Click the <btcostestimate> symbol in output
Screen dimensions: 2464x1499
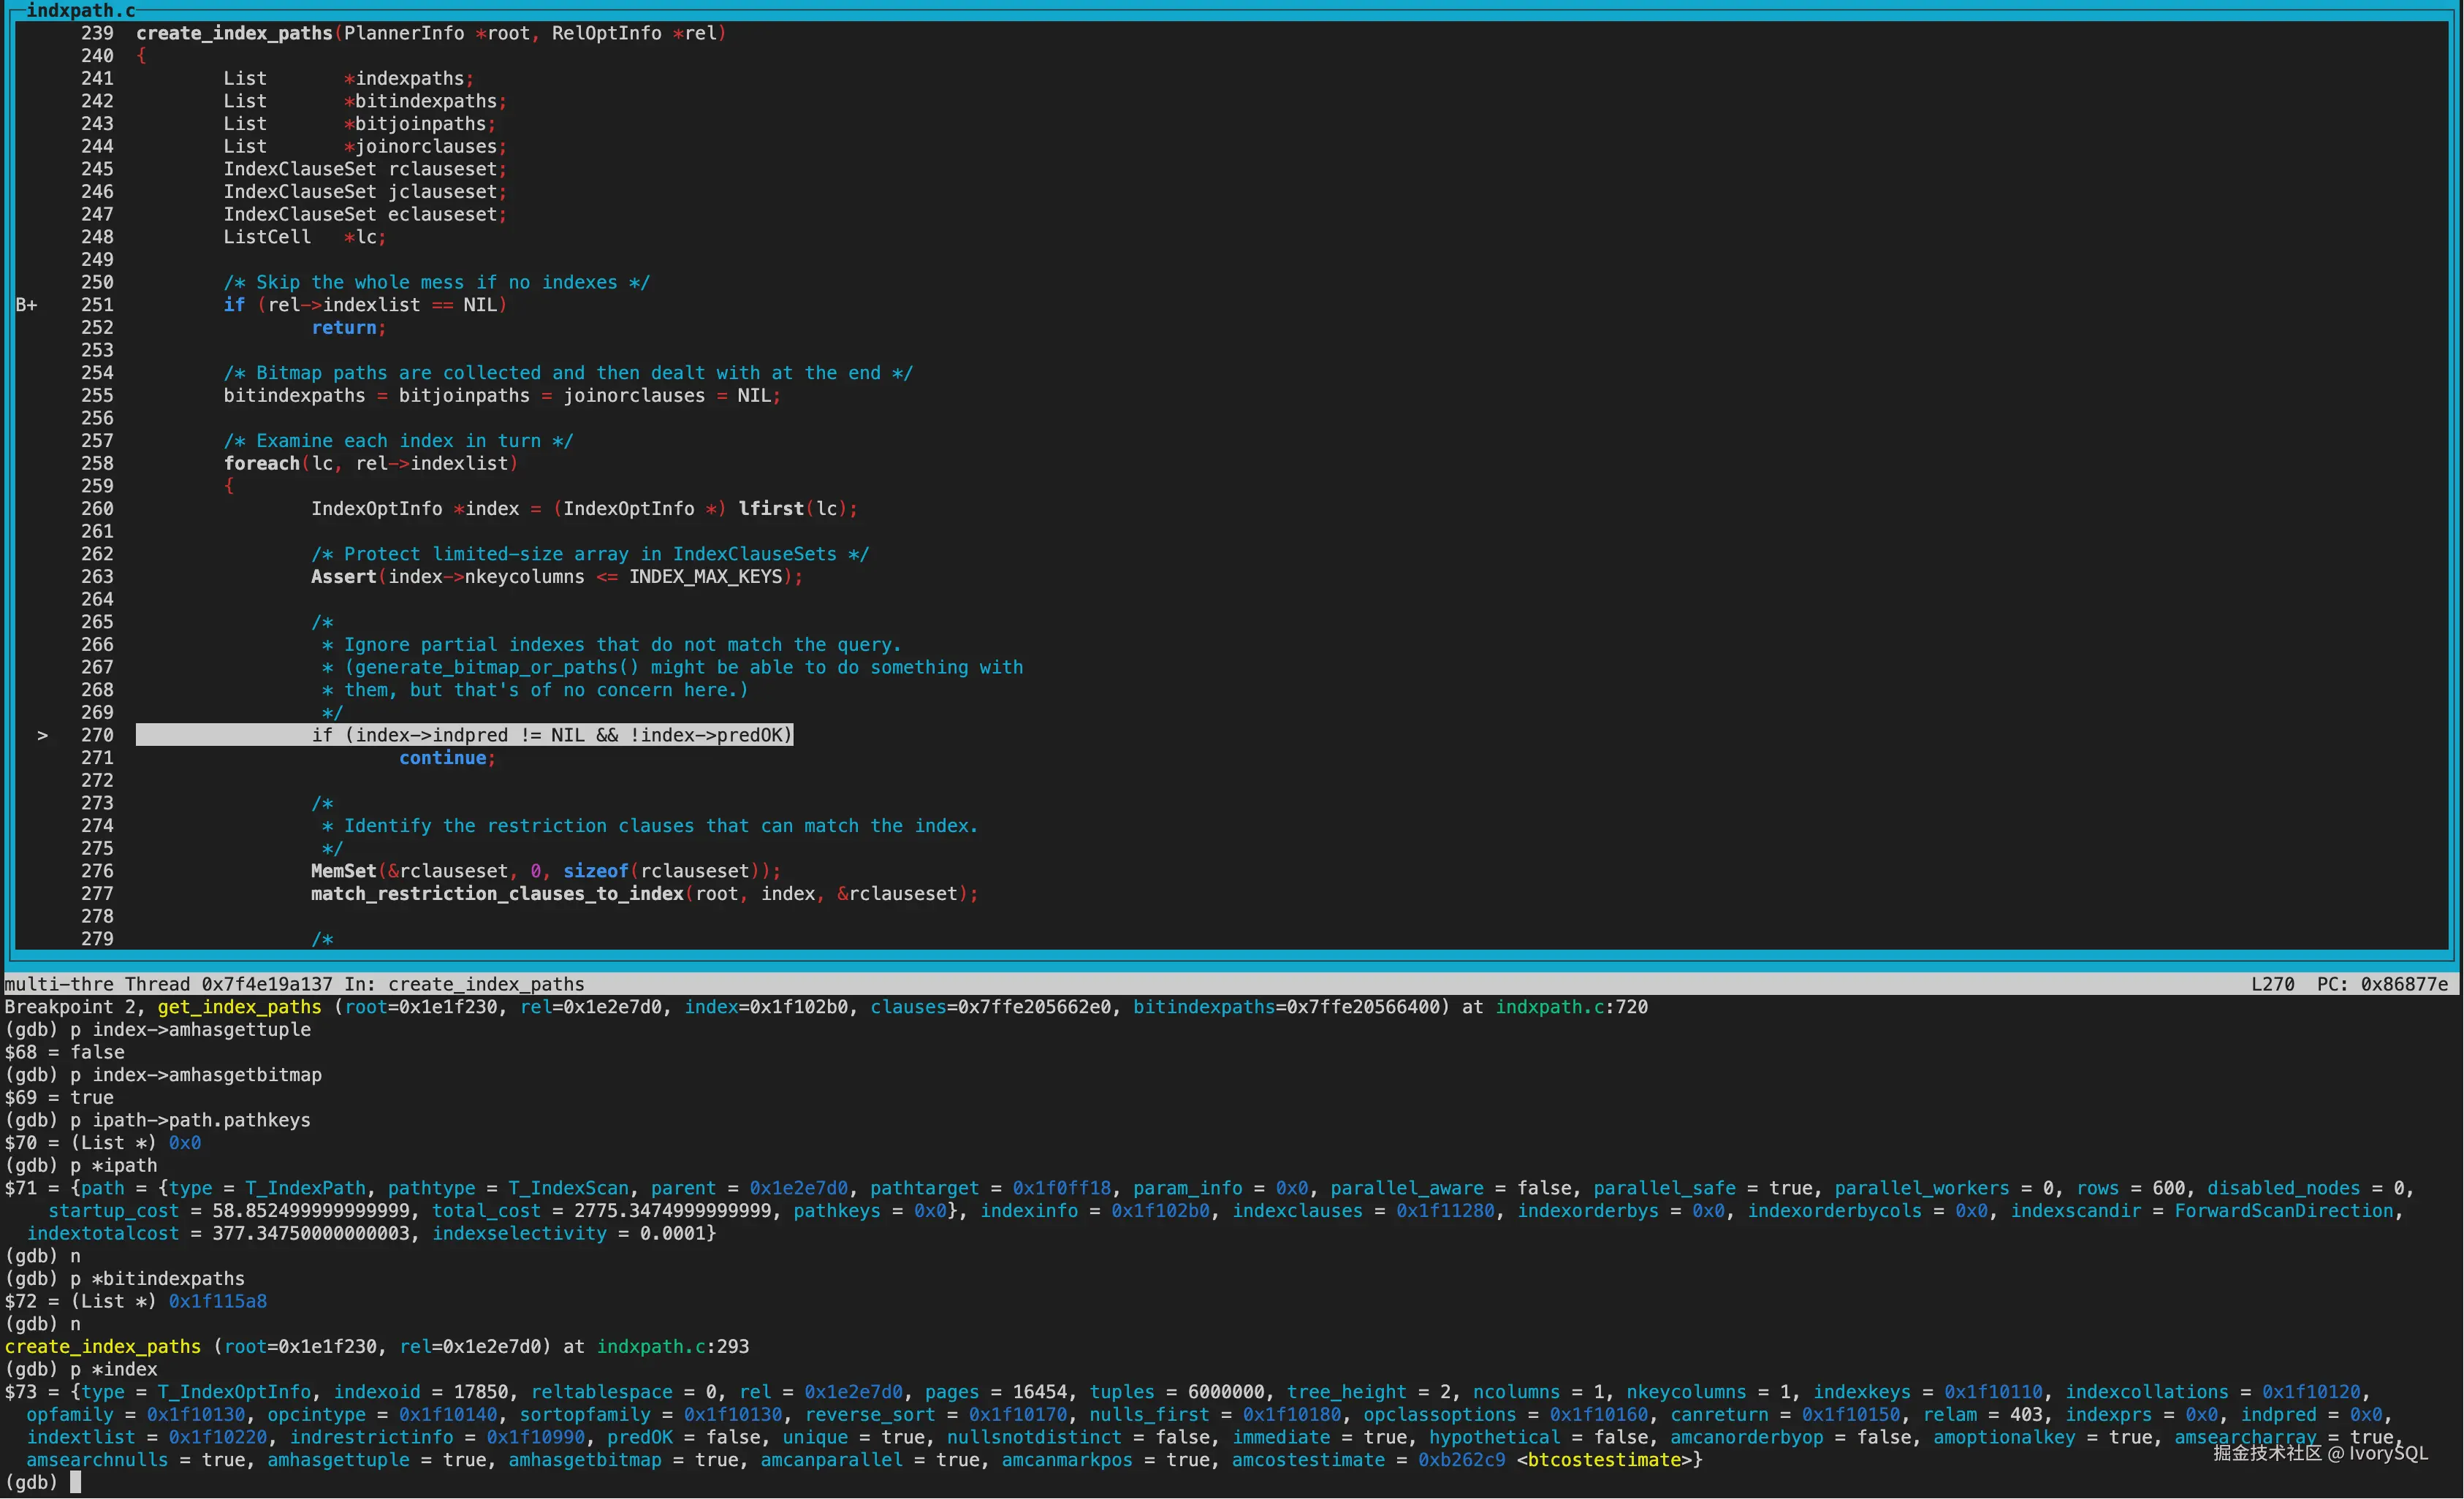[1603, 1460]
